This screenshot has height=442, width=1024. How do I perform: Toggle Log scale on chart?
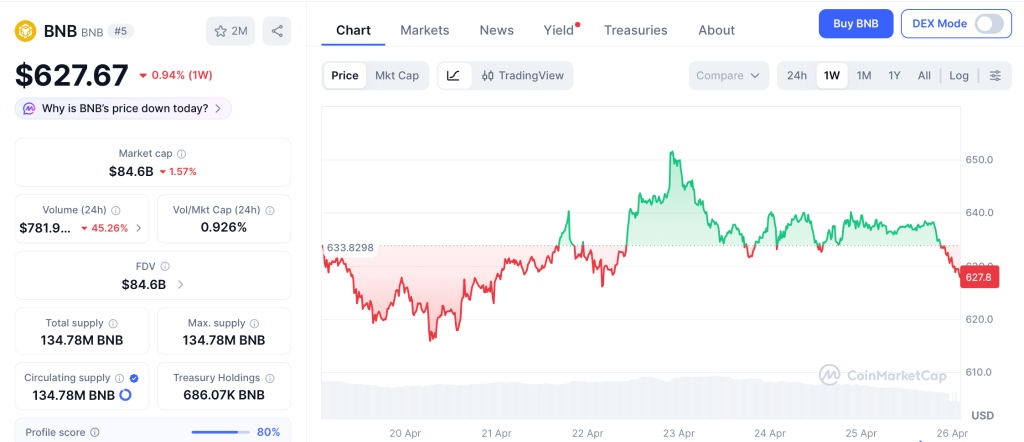coord(959,76)
